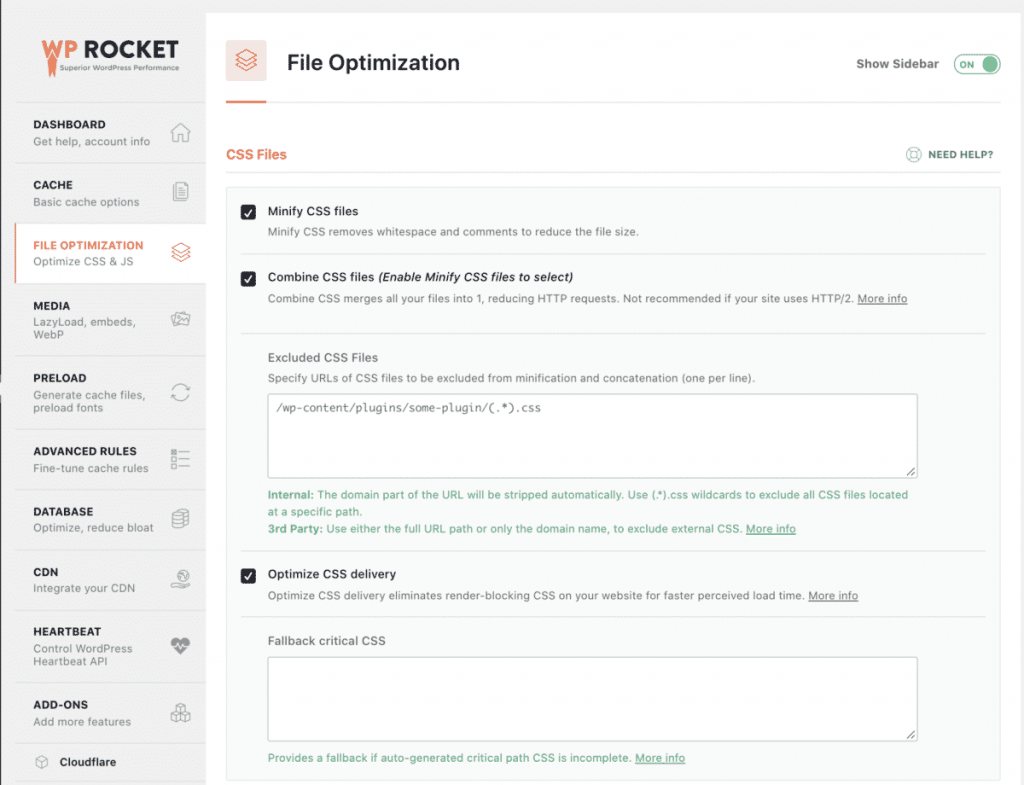This screenshot has height=785, width=1024.
Task: Go to Cache basic options
Action: point(110,193)
